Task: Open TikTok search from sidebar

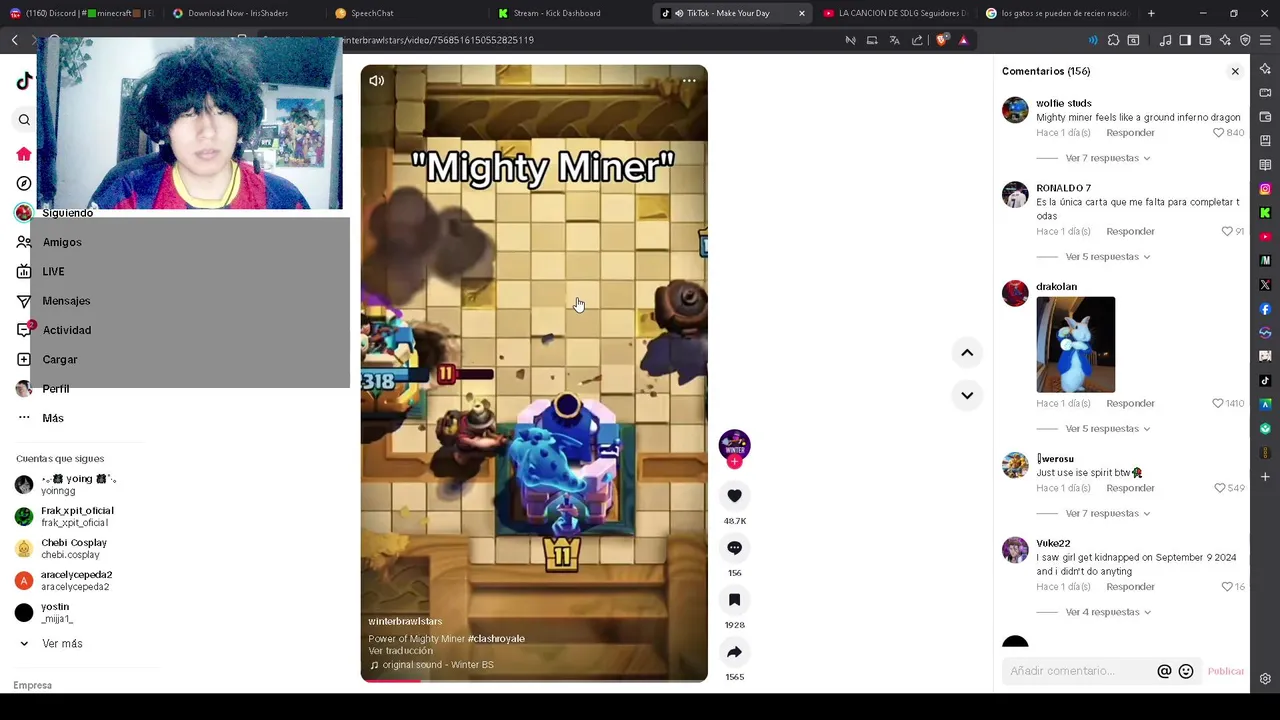Action: coord(24,120)
